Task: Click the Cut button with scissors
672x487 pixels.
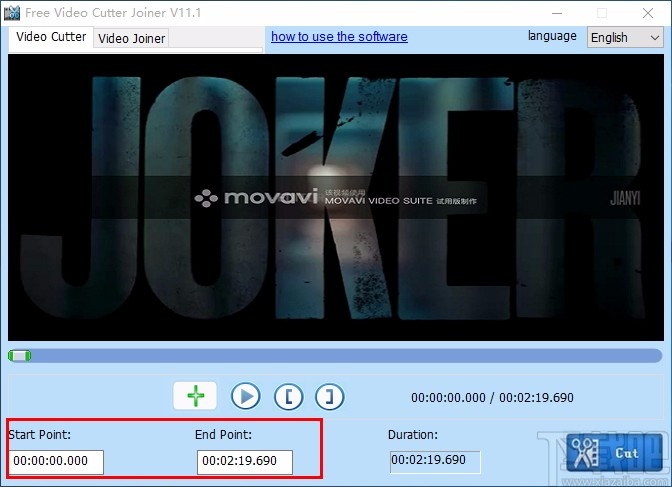Action: [614, 453]
